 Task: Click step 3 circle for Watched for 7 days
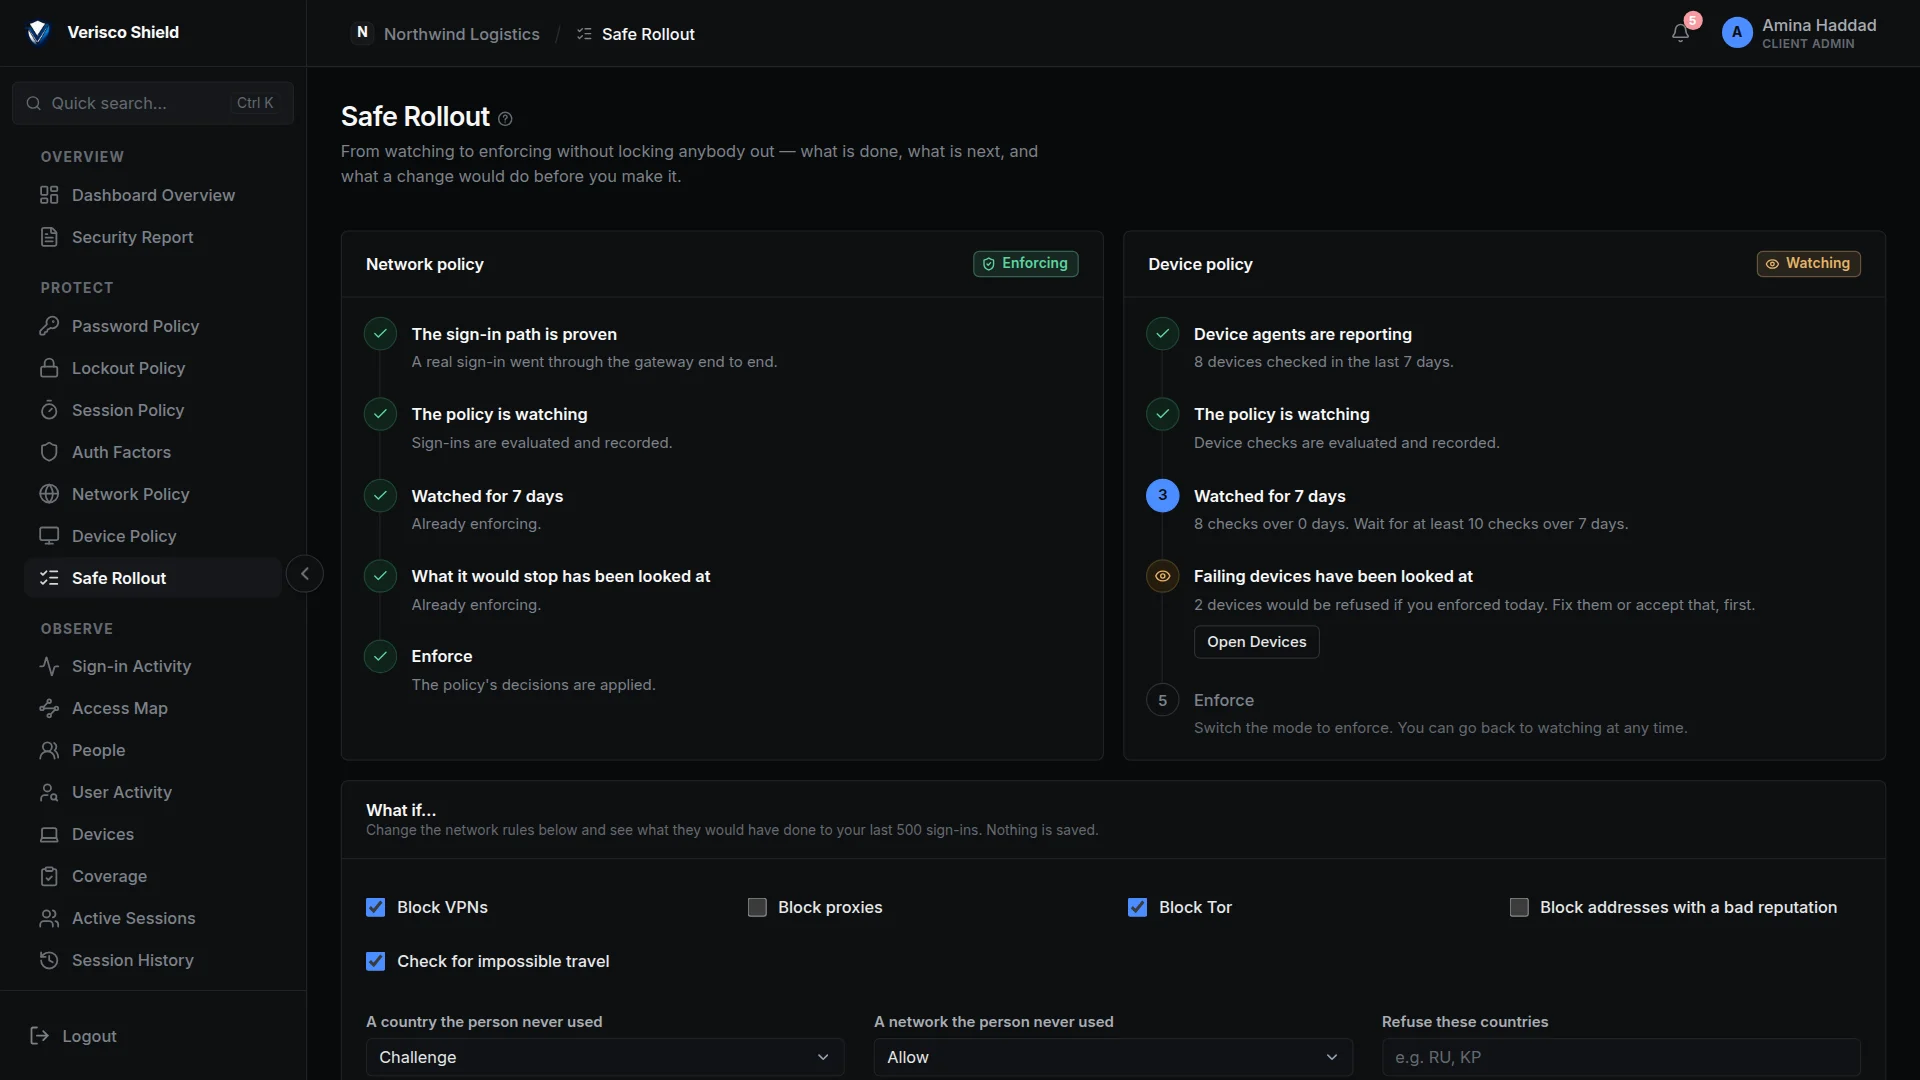pyautogui.click(x=1162, y=495)
